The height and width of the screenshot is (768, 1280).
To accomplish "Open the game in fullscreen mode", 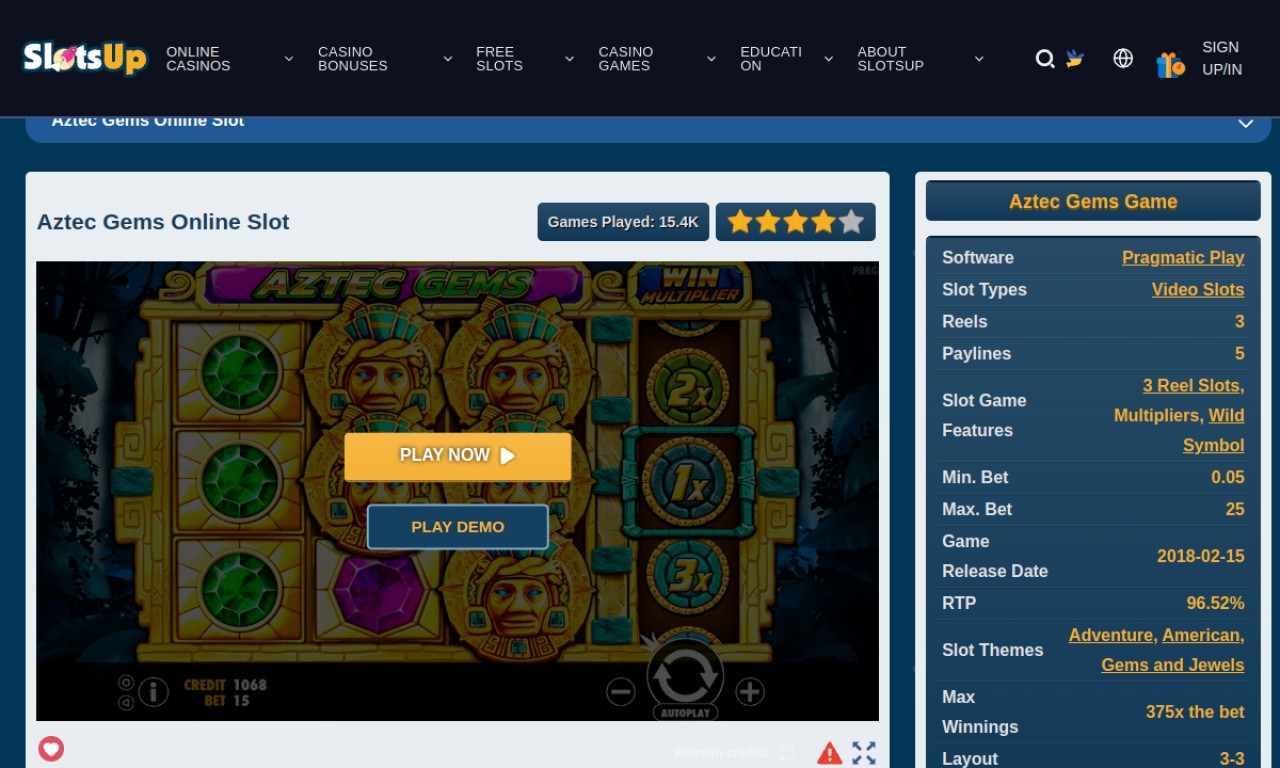I will 864,753.
